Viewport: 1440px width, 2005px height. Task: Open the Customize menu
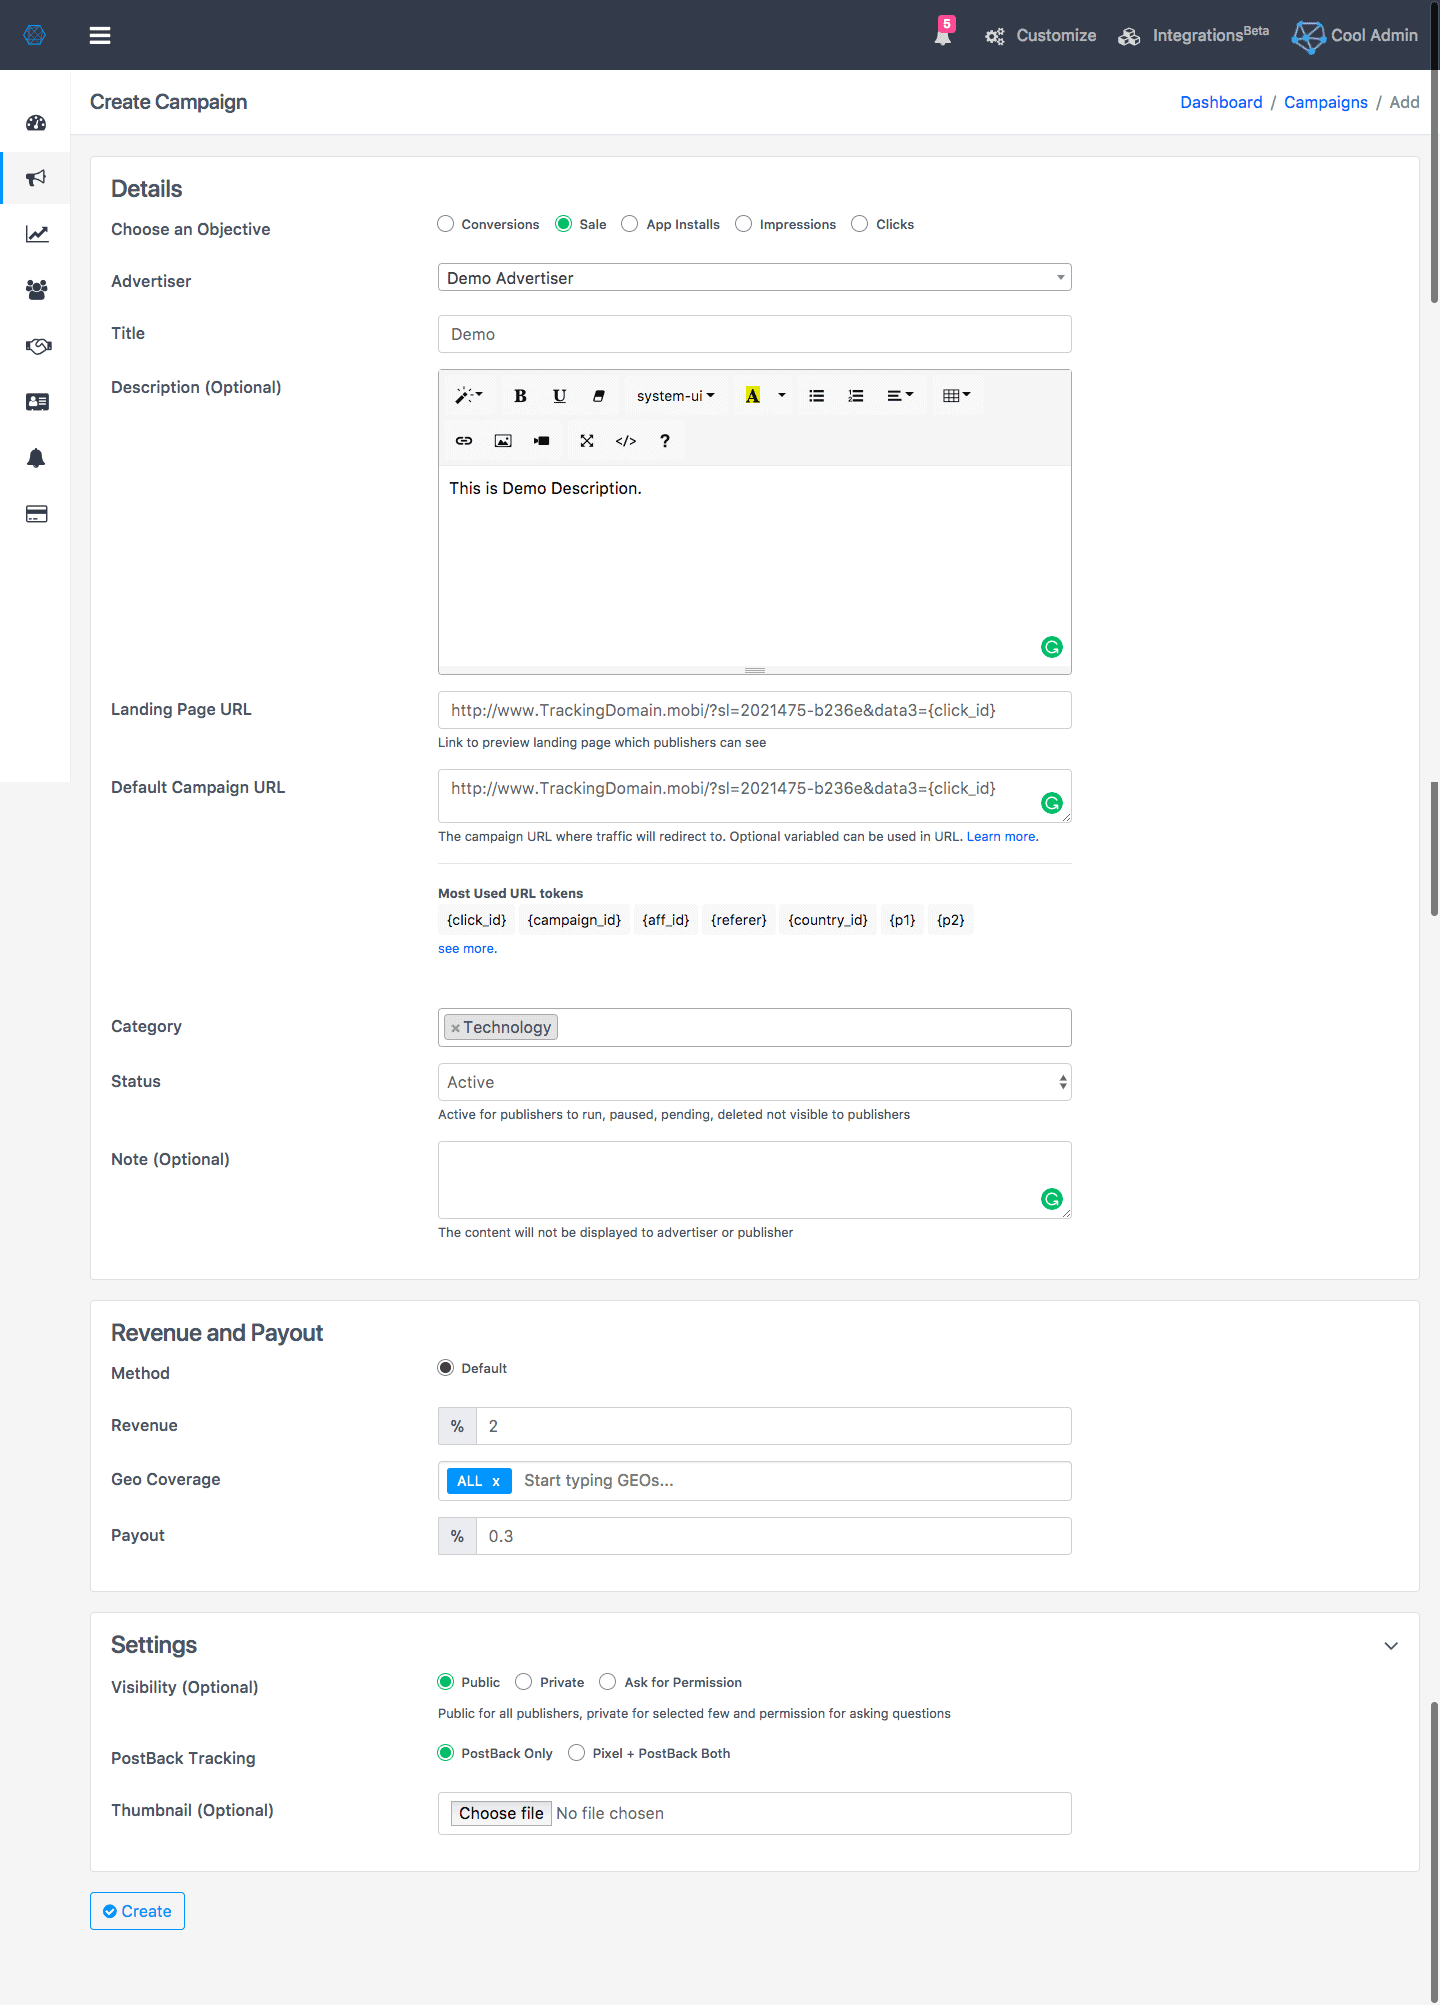point(1041,36)
